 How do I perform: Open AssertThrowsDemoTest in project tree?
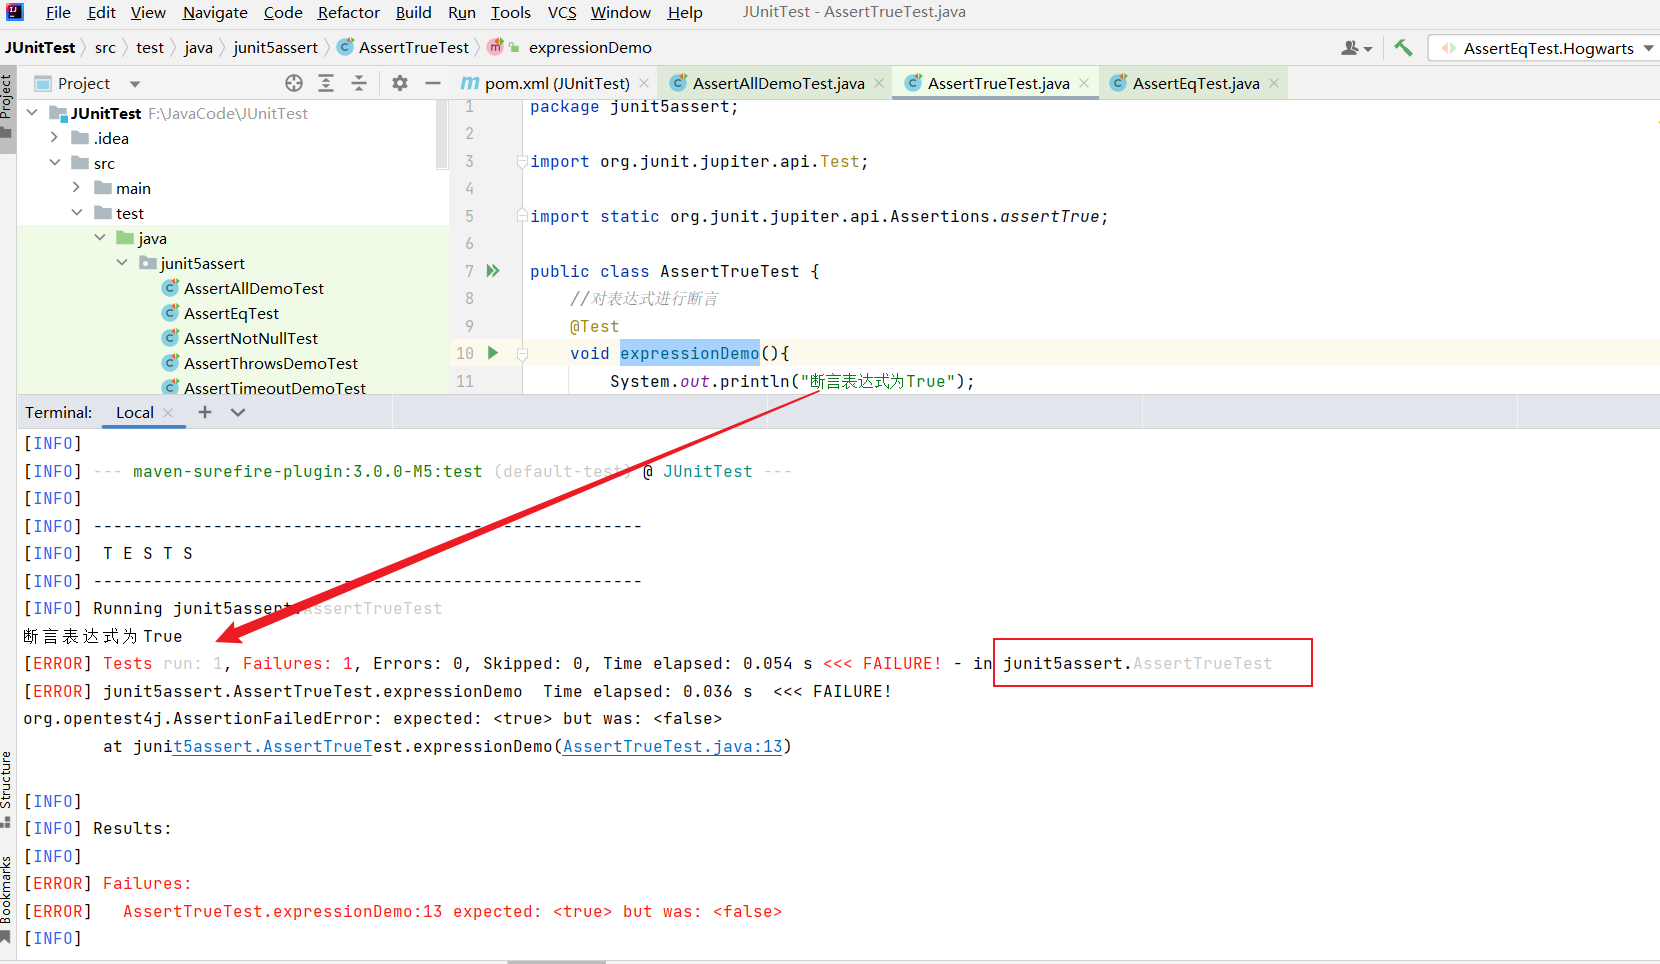pyautogui.click(x=270, y=363)
